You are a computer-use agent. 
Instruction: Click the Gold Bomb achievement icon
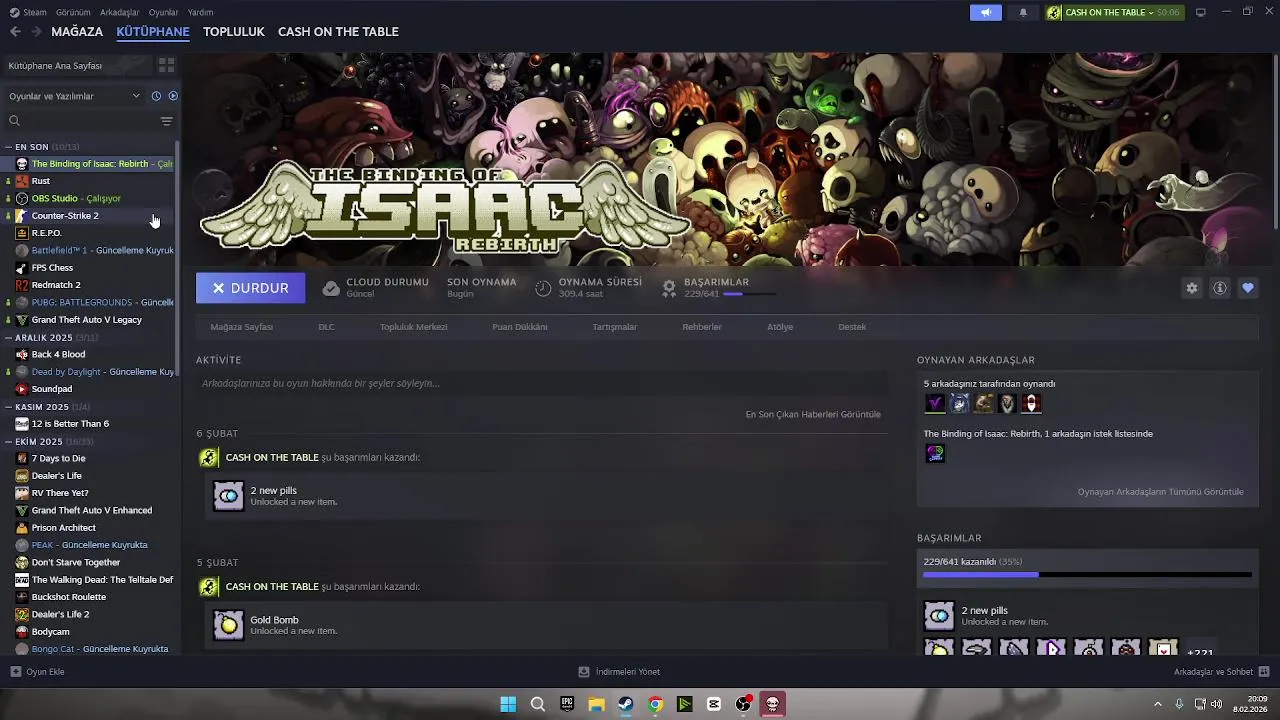228,625
